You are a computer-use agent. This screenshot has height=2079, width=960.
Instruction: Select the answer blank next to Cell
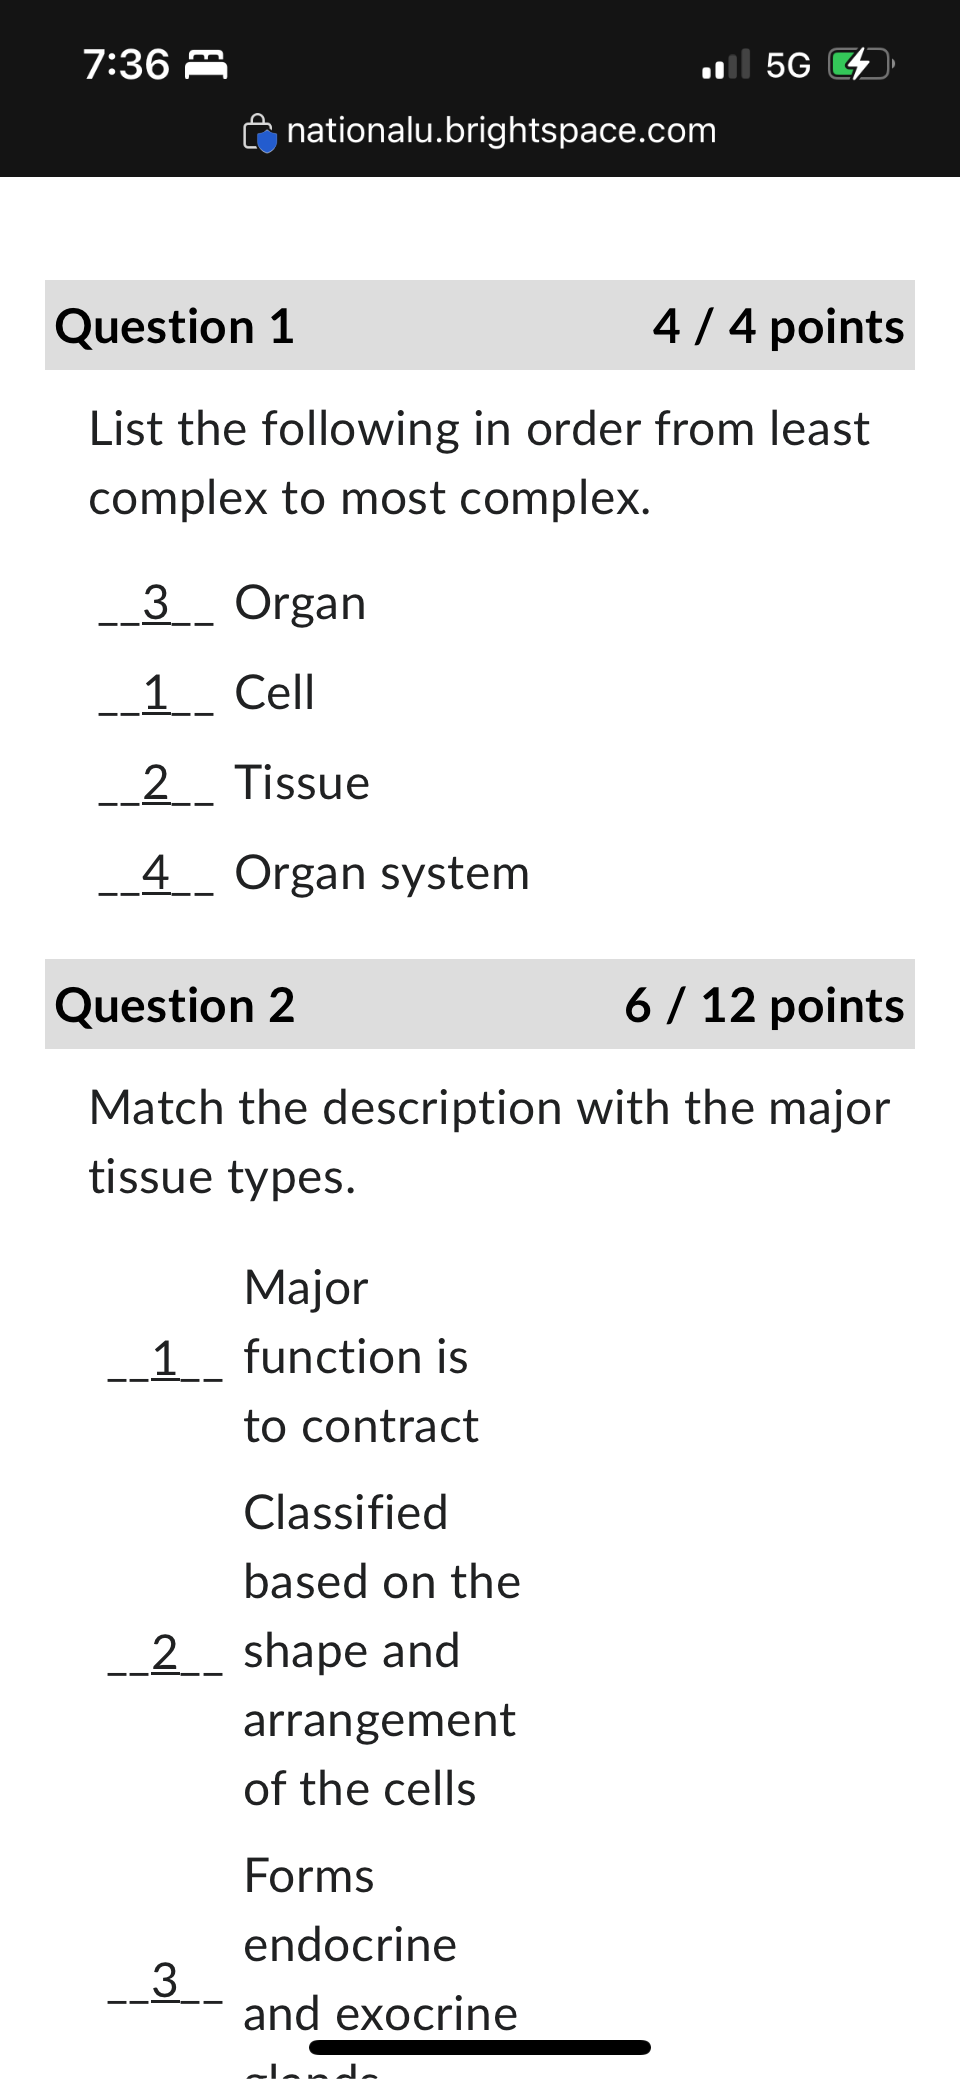(x=157, y=693)
